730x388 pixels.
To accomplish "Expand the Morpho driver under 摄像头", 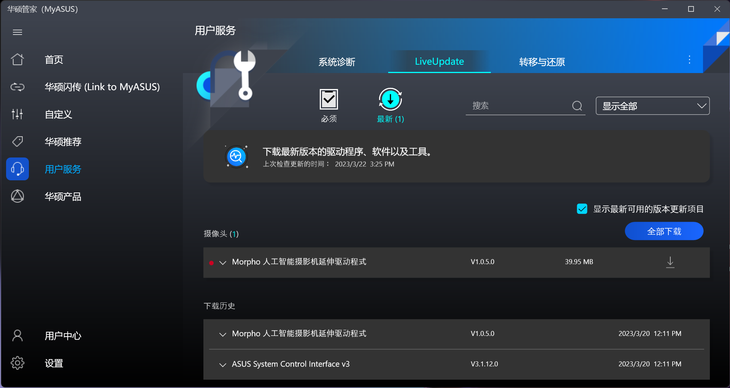I will pyautogui.click(x=223, y=263).
